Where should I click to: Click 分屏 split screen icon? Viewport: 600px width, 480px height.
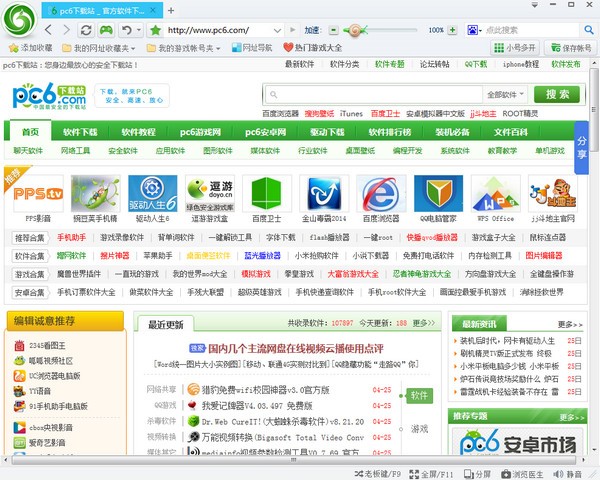coord(477,474)
